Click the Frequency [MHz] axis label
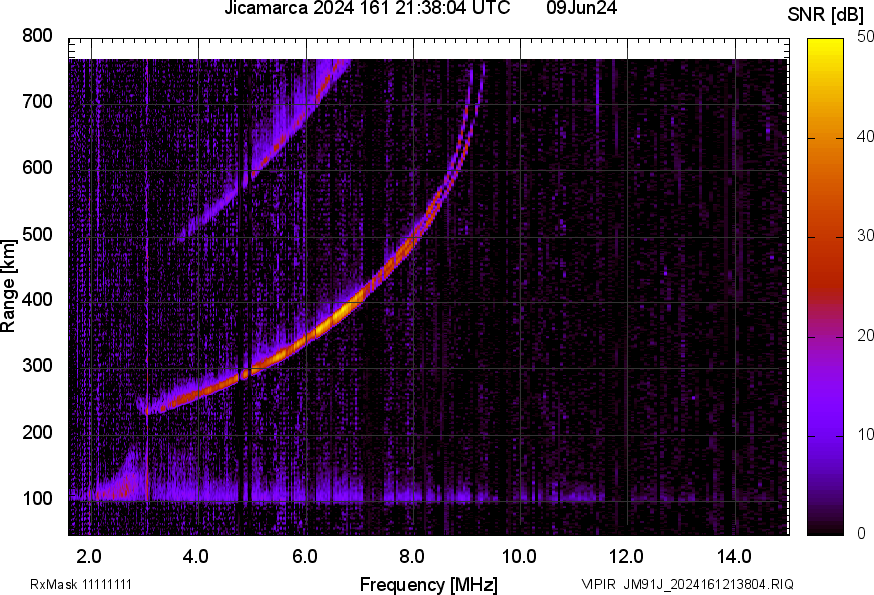Image resolution: width=874 pixels, height=595 pixels. [x=429, y=584]
